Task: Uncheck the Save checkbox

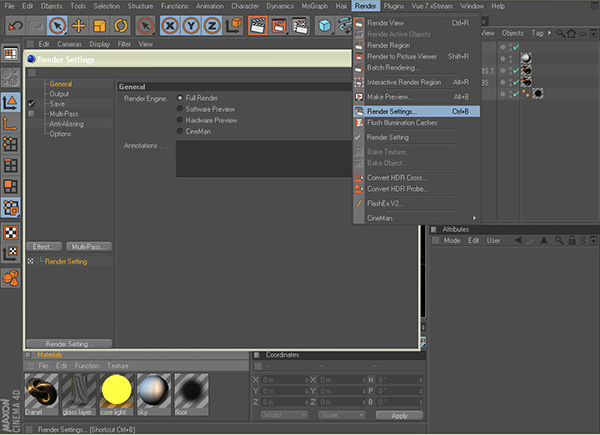Action: coord(31,103)
